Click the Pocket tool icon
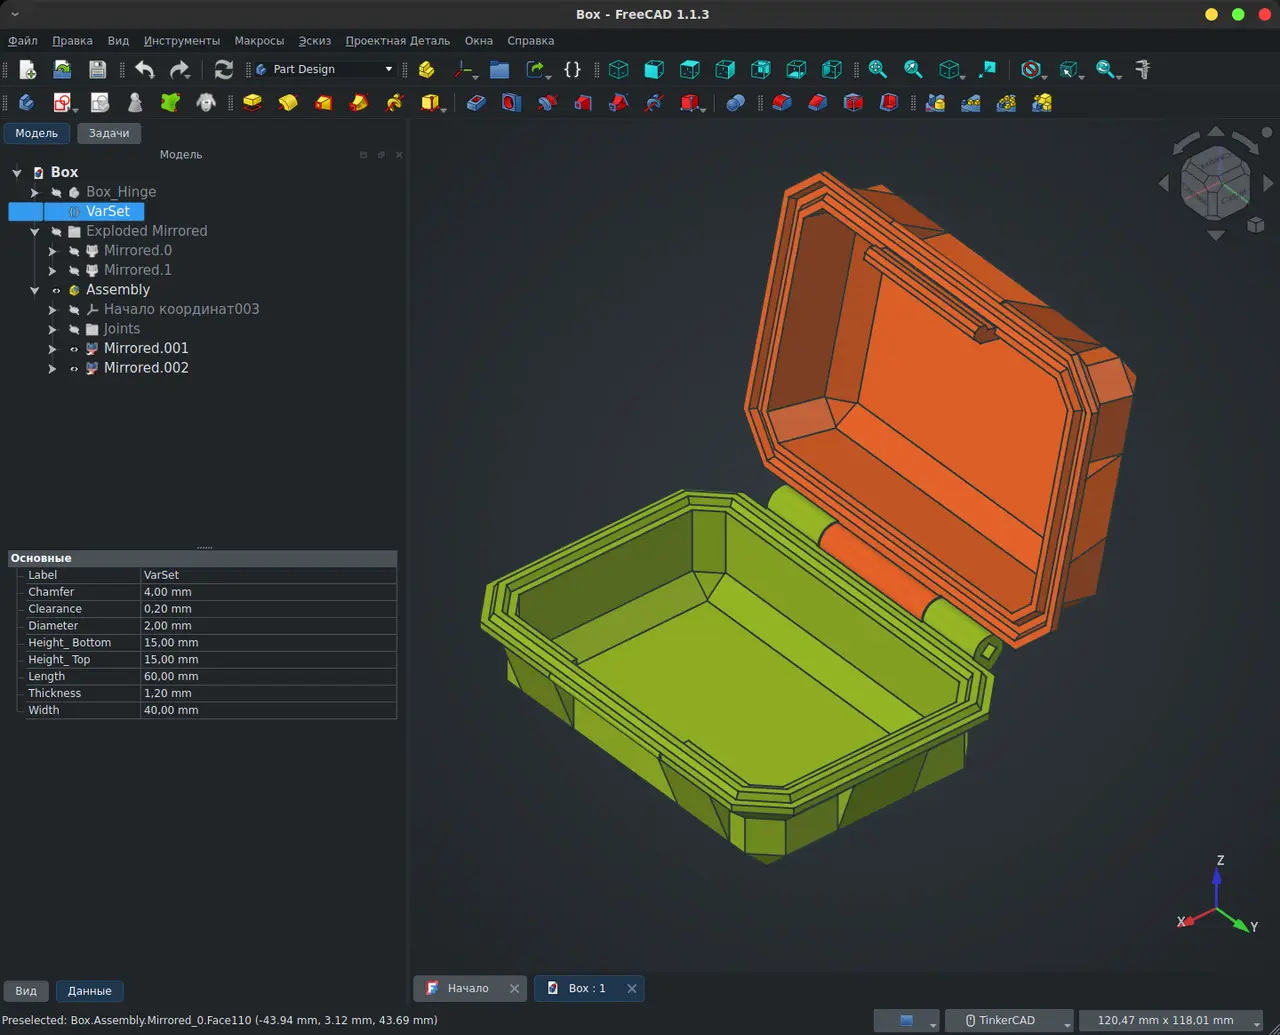 pyautogui.click(x=476, y=102)
